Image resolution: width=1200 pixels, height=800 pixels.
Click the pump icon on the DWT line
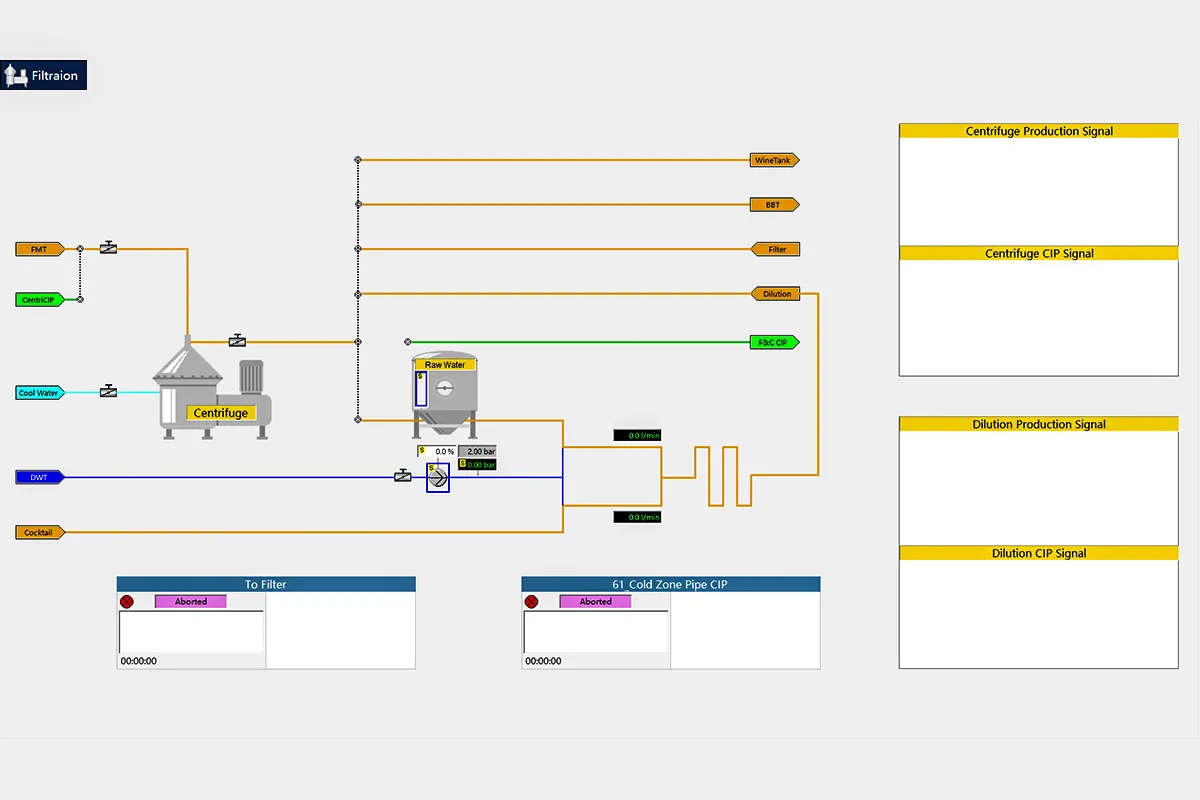click(438, 478)
